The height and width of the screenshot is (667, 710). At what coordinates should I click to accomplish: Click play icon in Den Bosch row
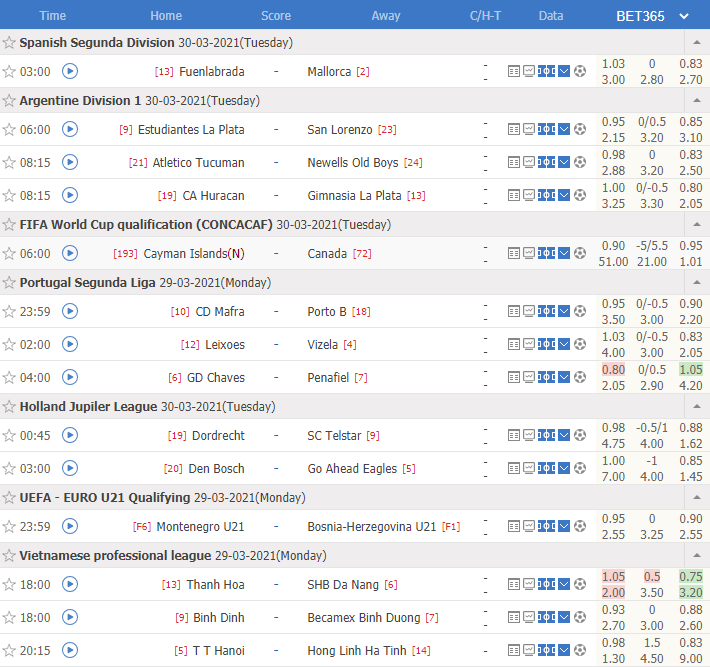coord(70,468)
